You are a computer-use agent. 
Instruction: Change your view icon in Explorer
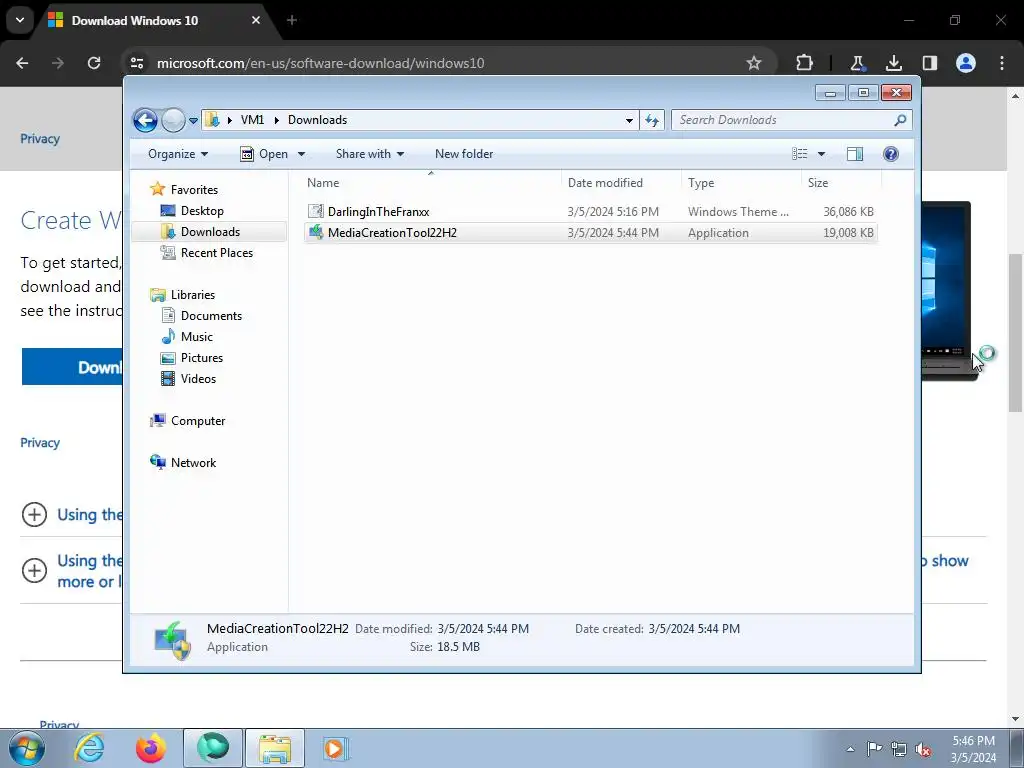(799, 153)
